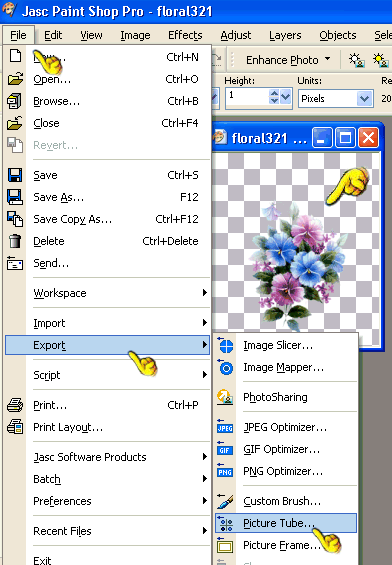
Task: Choose Exit from File menu
Action: pos(107,560)
